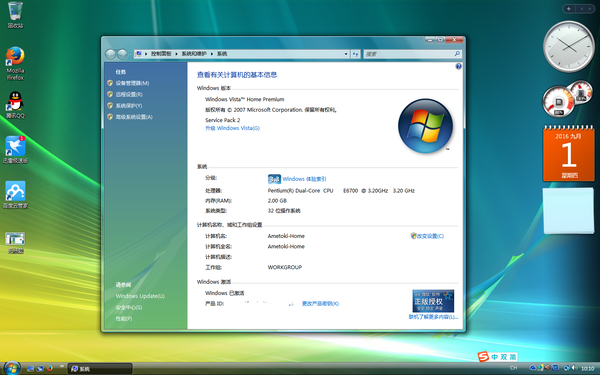Viewport: 600px width, 375px height.
Task: Open the Tencent QQ desktop shortcut
Action: tap(15, 105)
